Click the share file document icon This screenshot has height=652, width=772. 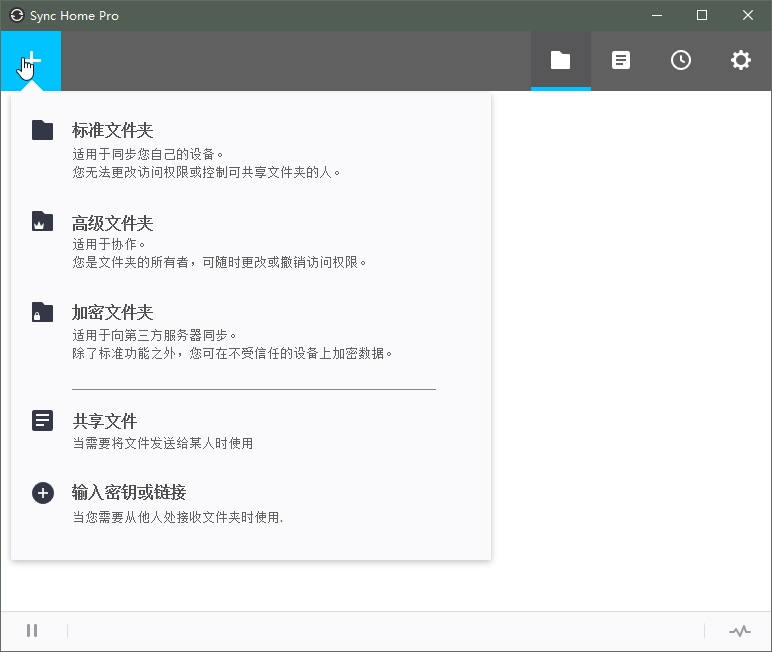click(42, 421)
